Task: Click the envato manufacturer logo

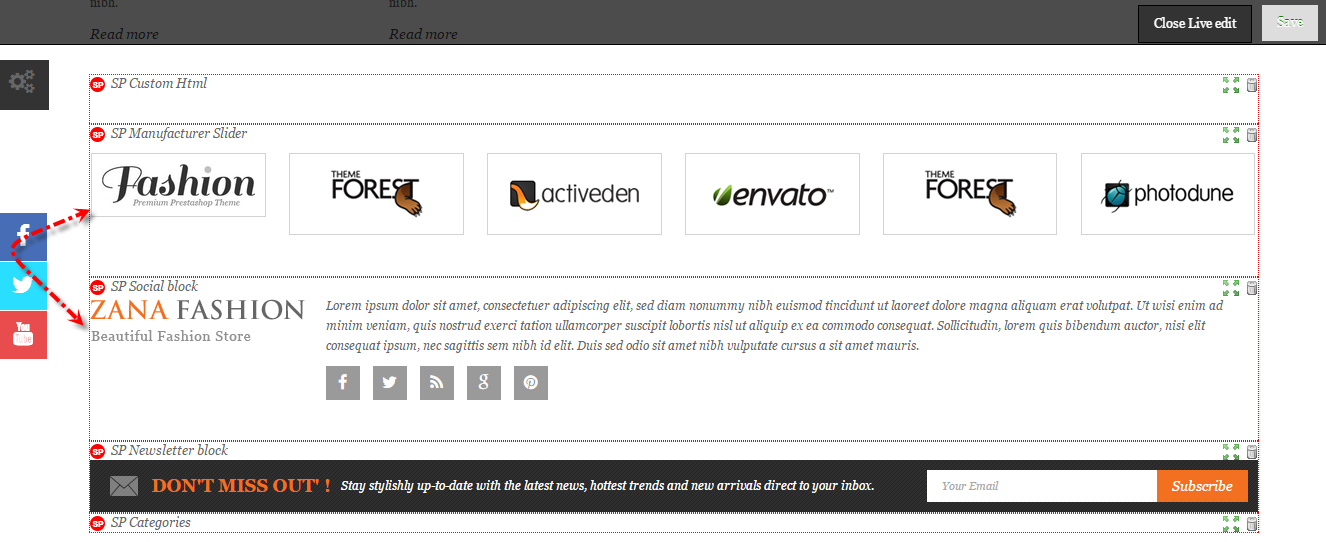Action: (772, 194)
